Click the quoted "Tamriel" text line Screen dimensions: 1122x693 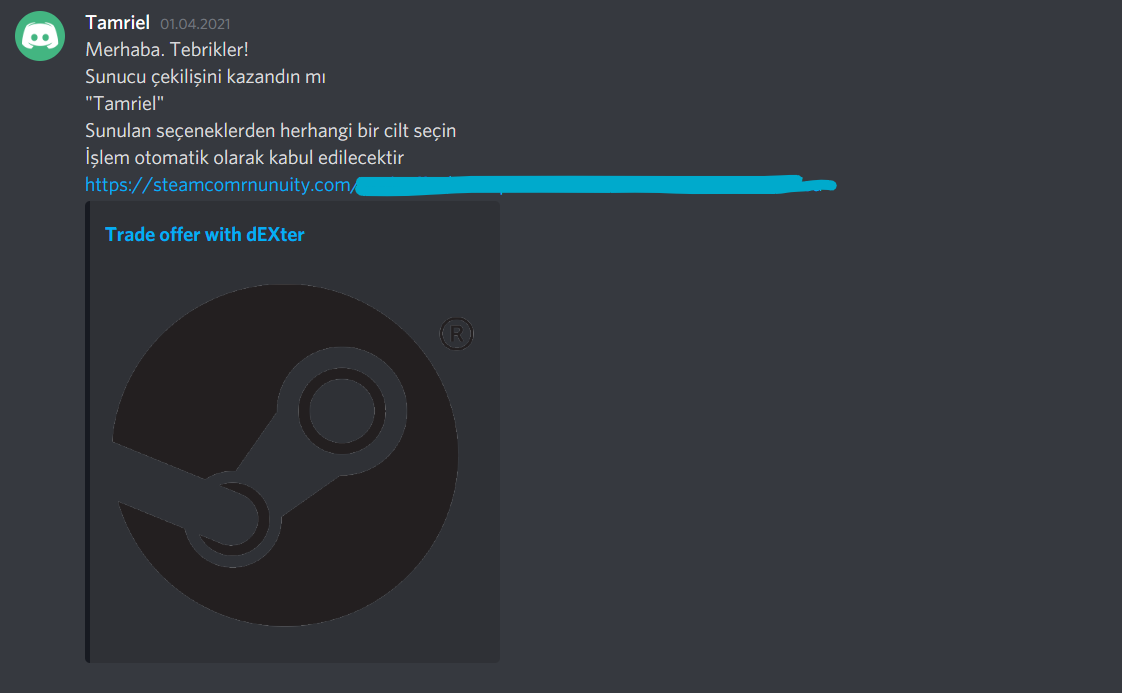click(x=125, y=104)
